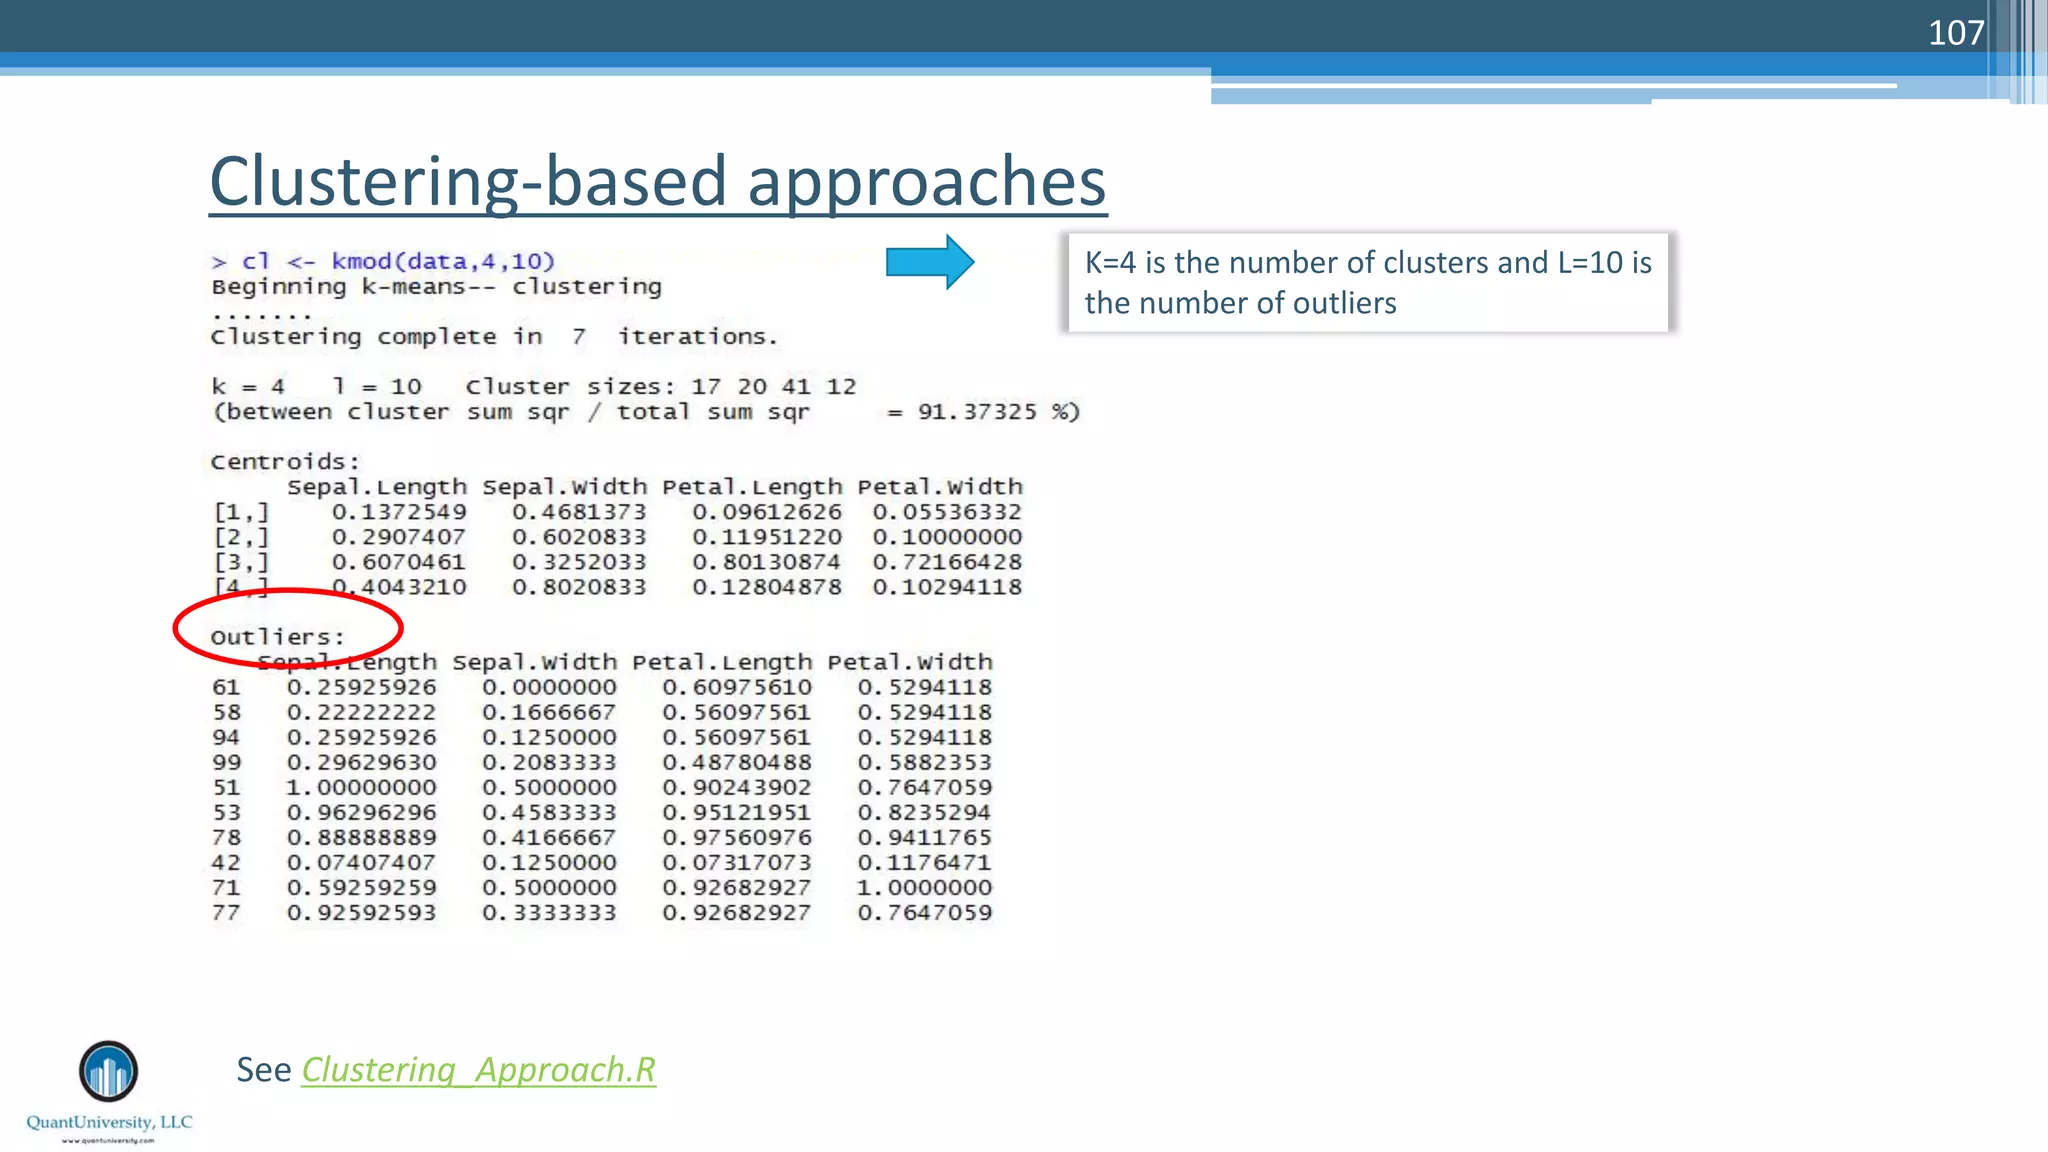Click the "Beginning k-means-- clustering" line
This screenshot has height=1152, width=2048.
pyautogui.click(x=436, y=287)
